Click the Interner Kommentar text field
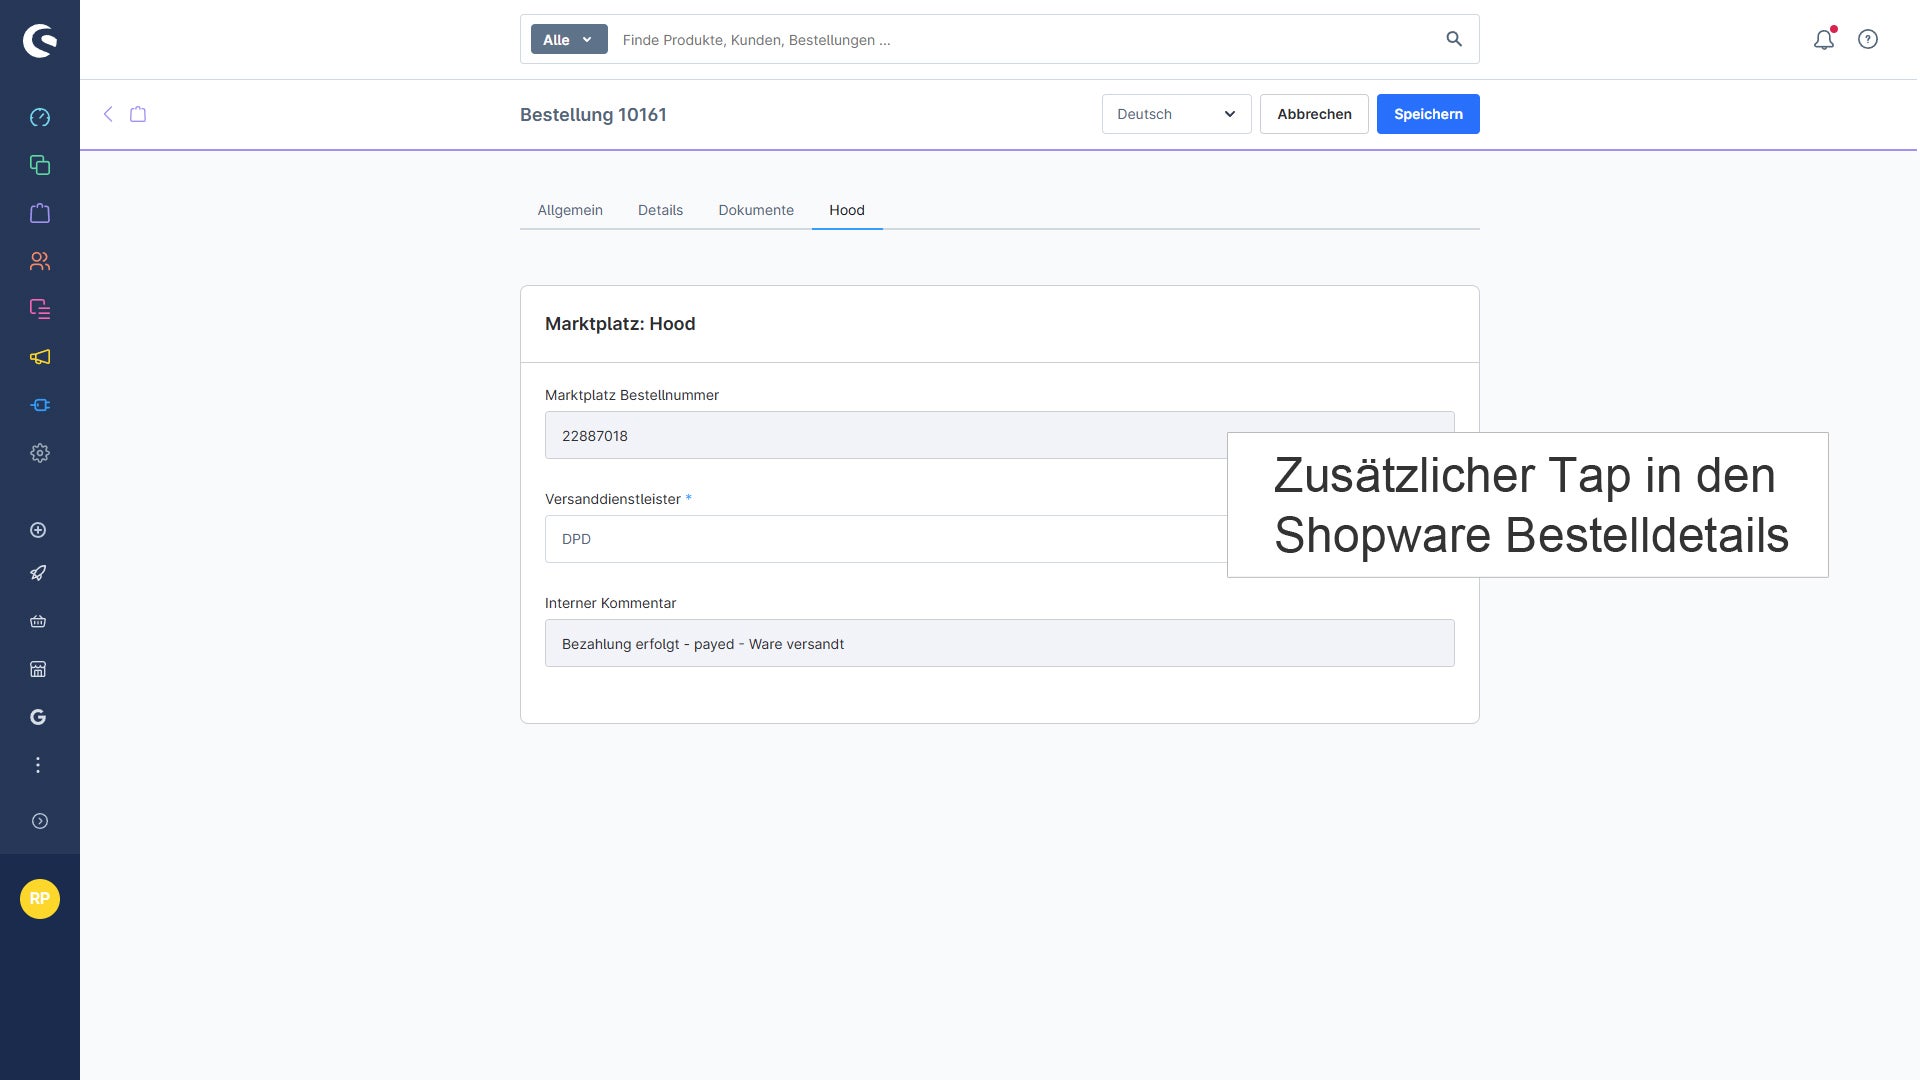 click(x=1000, y=643)
